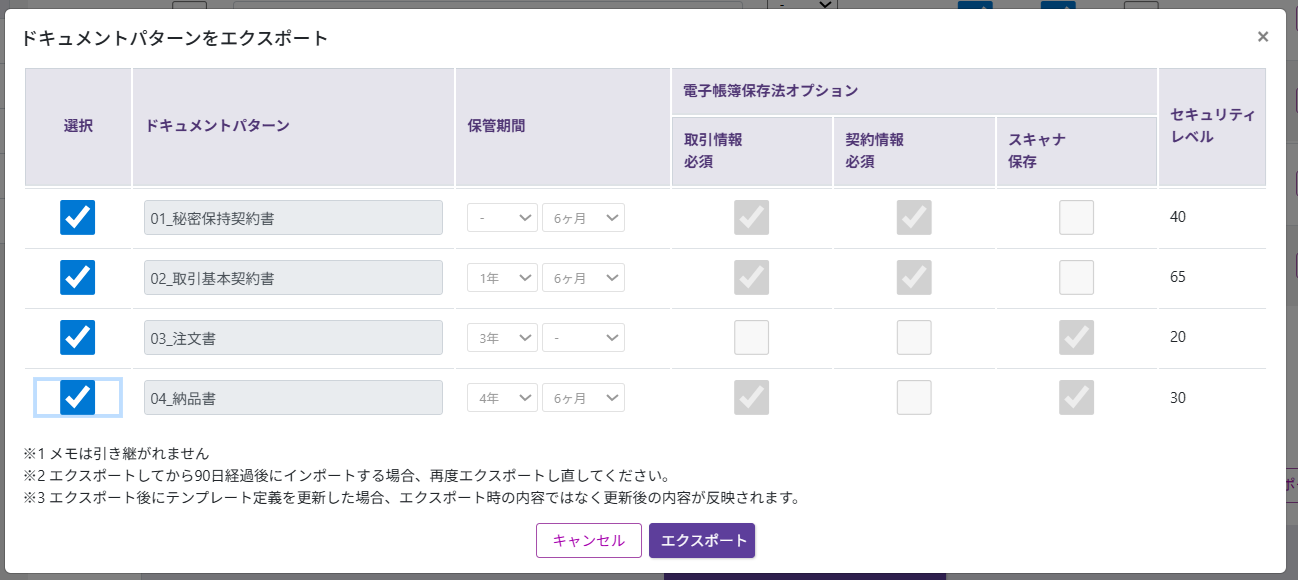
Task: Click the 03_注文書 pattern name field
Action: pyautogui.click(x=293, y=338)
